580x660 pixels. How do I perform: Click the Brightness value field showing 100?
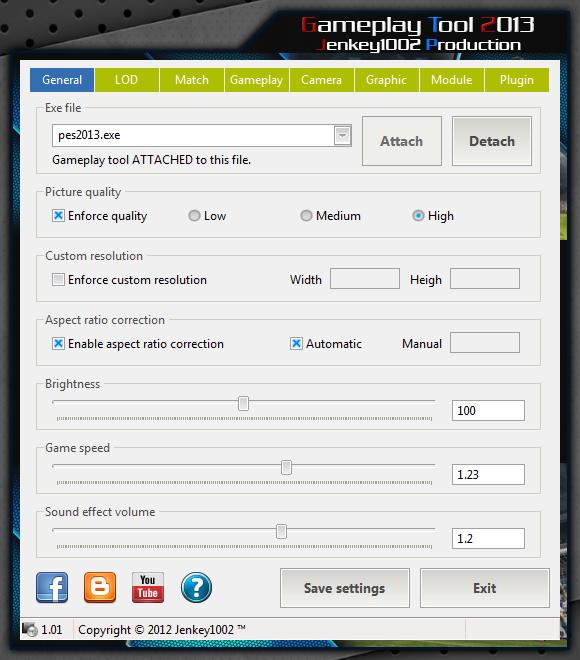[488, 410]
